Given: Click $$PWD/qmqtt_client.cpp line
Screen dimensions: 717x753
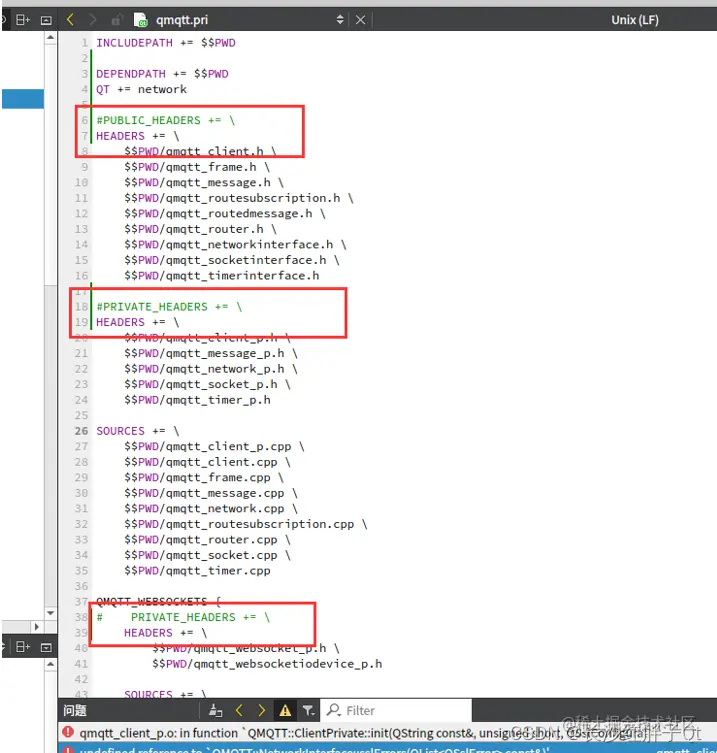Looking at the screenshot, I should (x=207, y=462).
